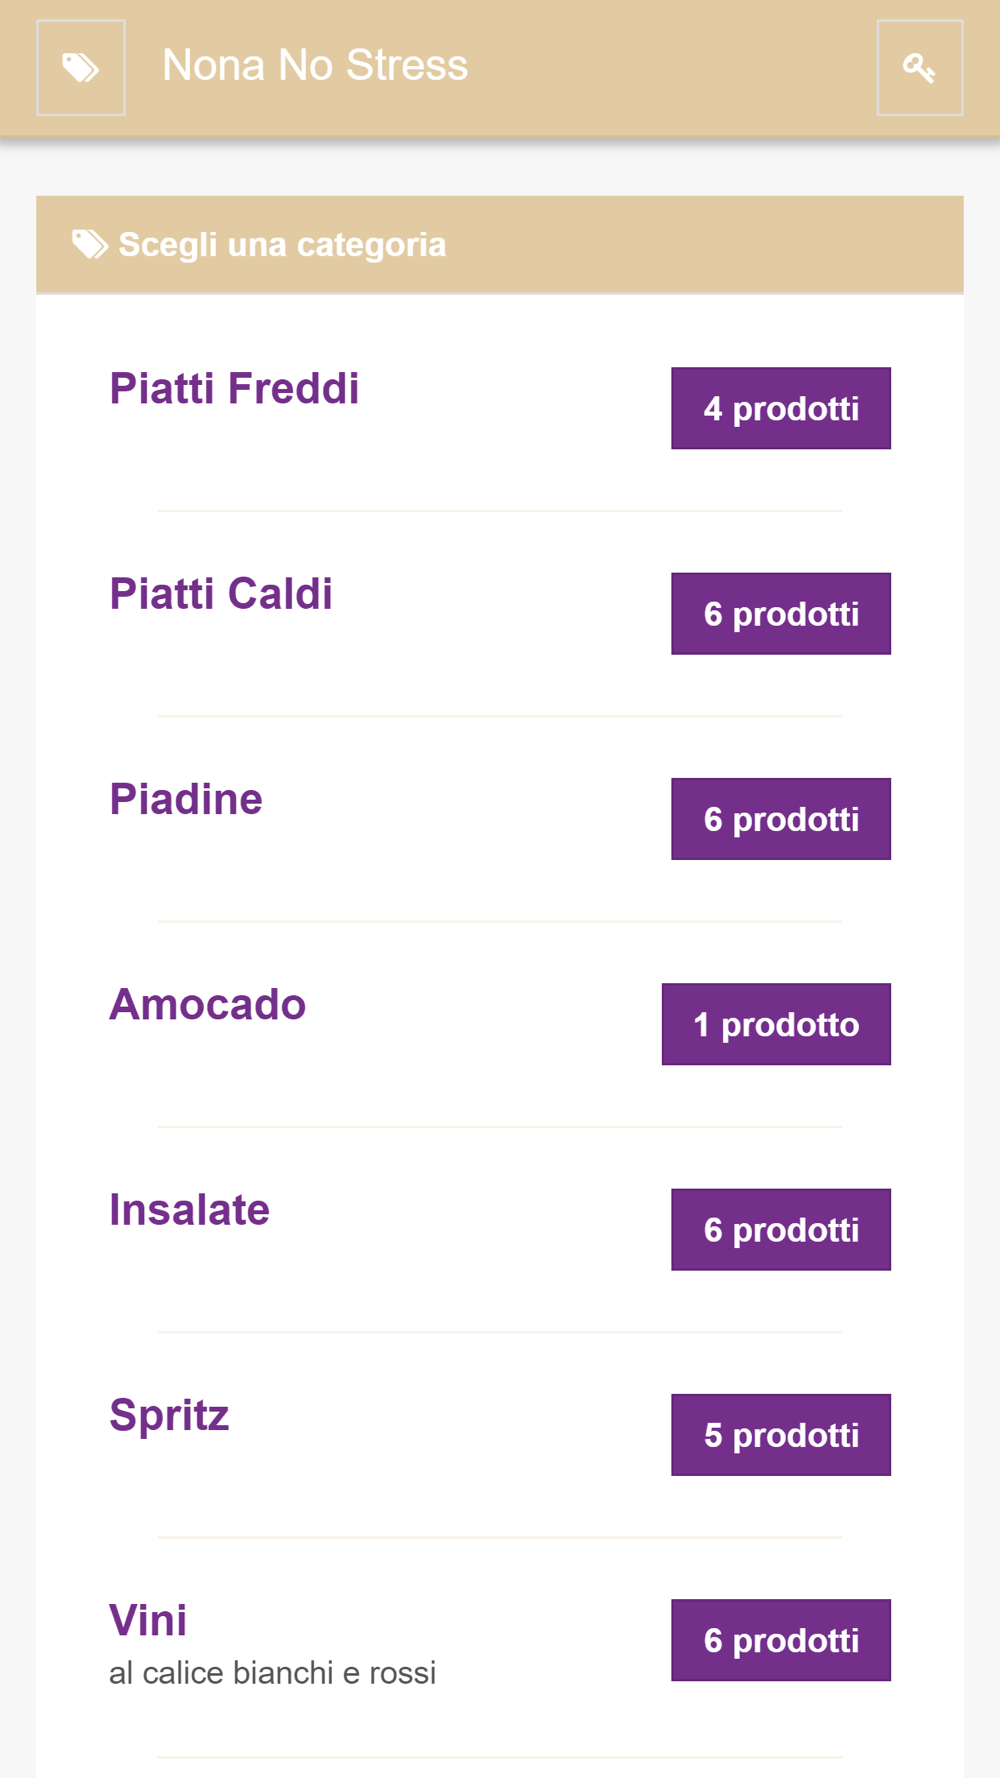Viewport: 1000px width, 1778px height.
Task: Click the tags icon beside Scegli una categoria
Action: [90, 244]
